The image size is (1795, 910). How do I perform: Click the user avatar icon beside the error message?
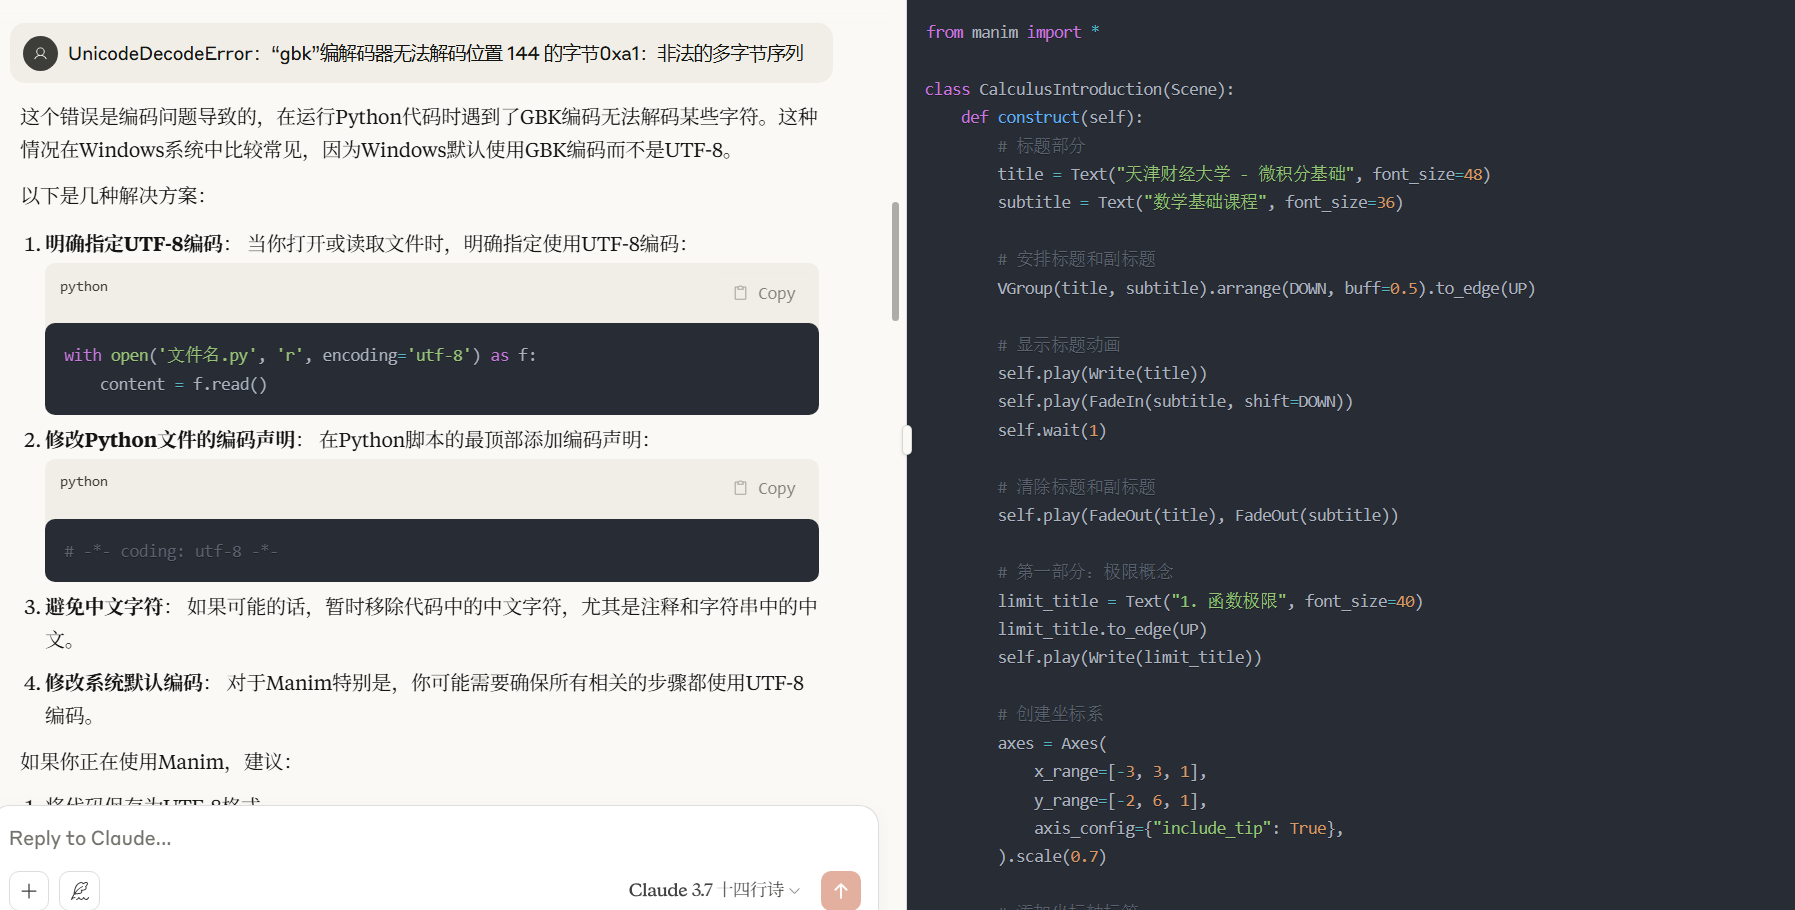(40, 53)
